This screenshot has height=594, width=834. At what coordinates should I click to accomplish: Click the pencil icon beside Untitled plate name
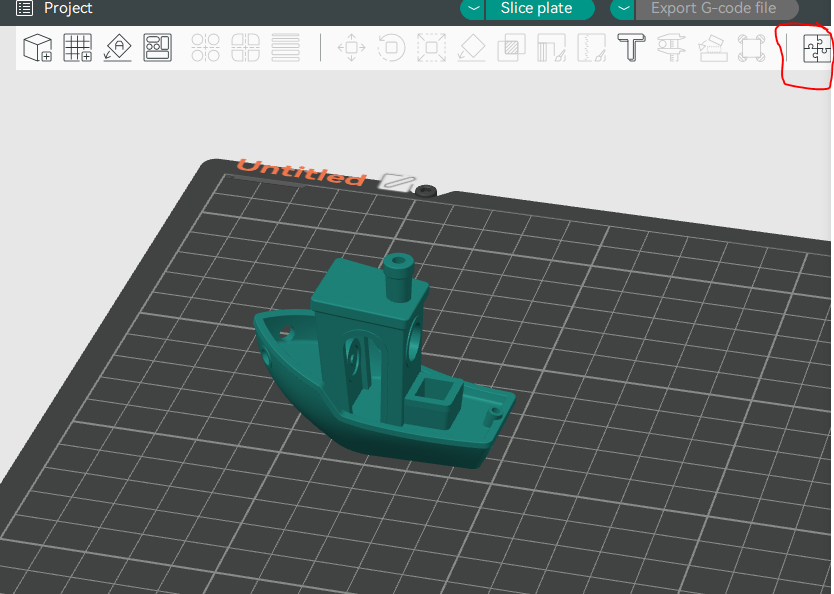tap(397, 183)
